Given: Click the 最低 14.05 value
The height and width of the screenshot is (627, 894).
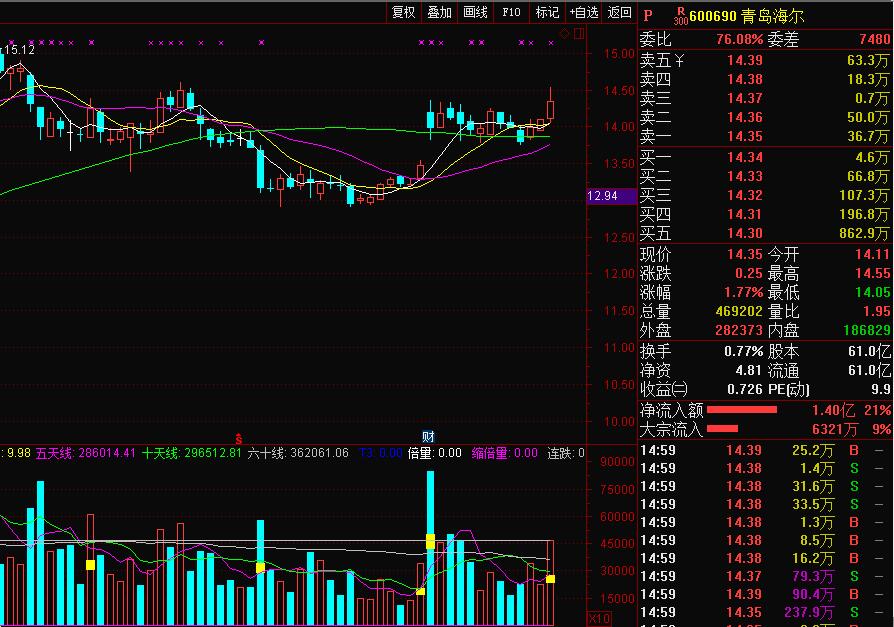Looking at the screenshot, I should pos(872,292).
